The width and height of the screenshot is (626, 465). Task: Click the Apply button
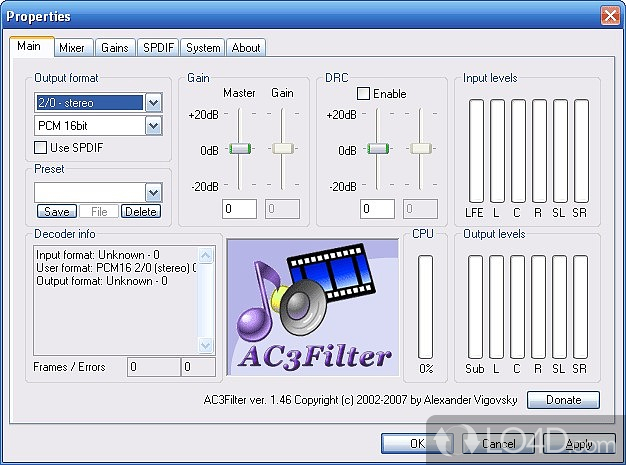pos(579,443)
